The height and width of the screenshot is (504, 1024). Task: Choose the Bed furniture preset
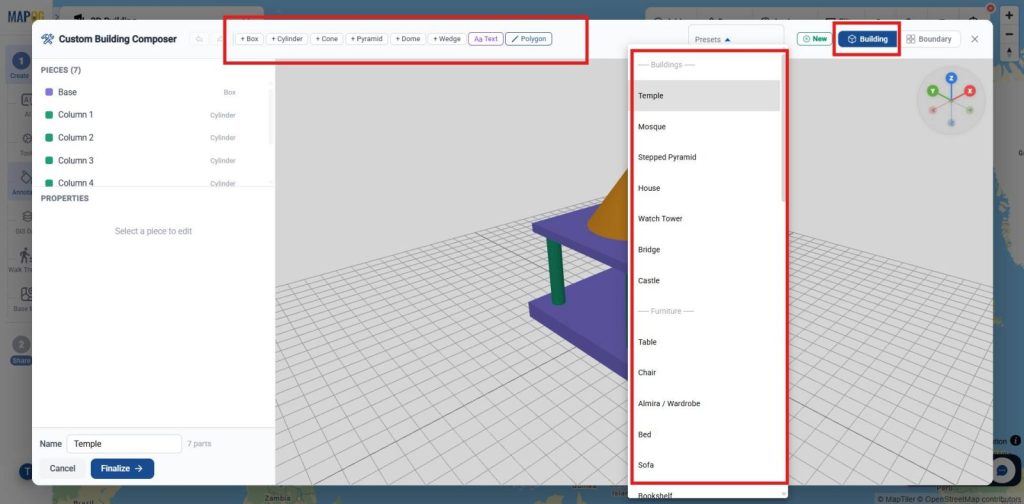tap(705, 435)
